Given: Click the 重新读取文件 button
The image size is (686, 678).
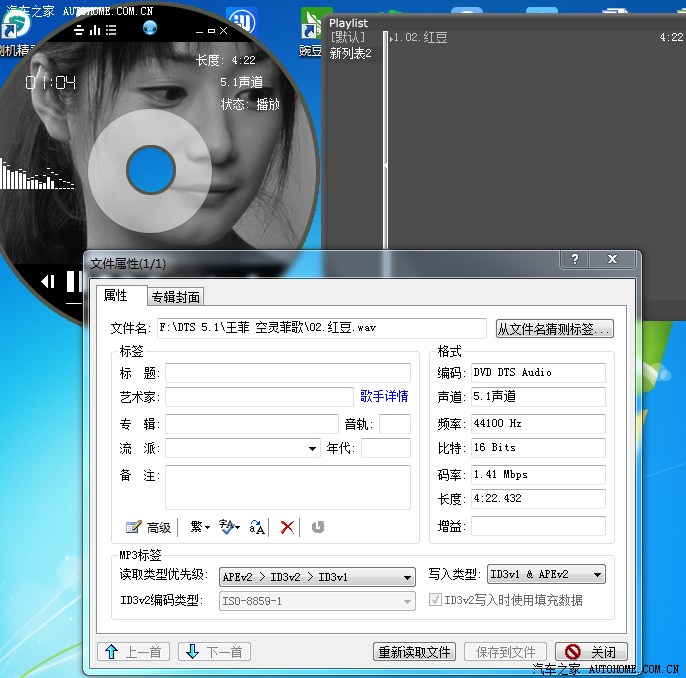Looking at the screenshot, I should click(415, 652).
